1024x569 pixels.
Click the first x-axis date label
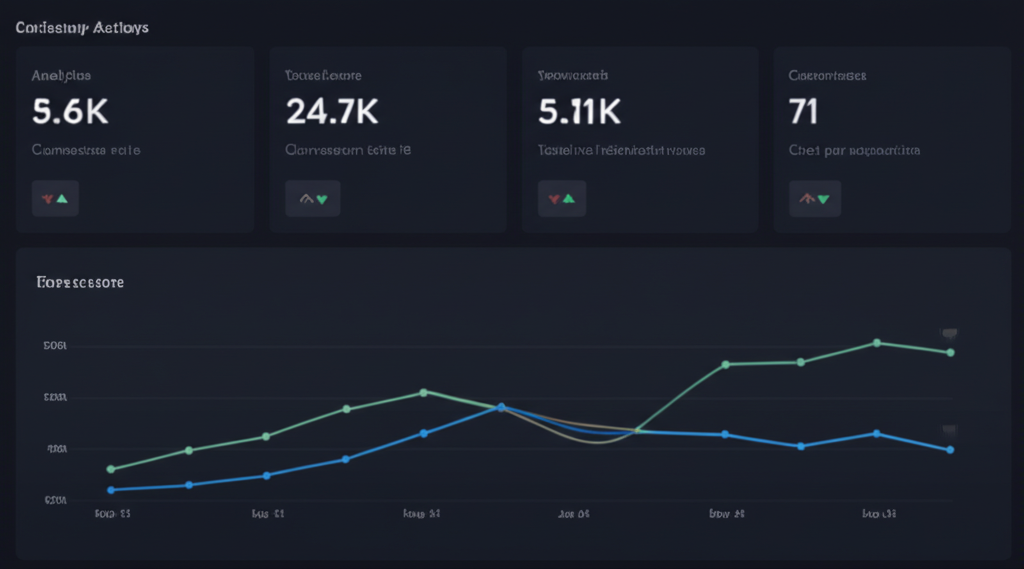tap(112, 514)
